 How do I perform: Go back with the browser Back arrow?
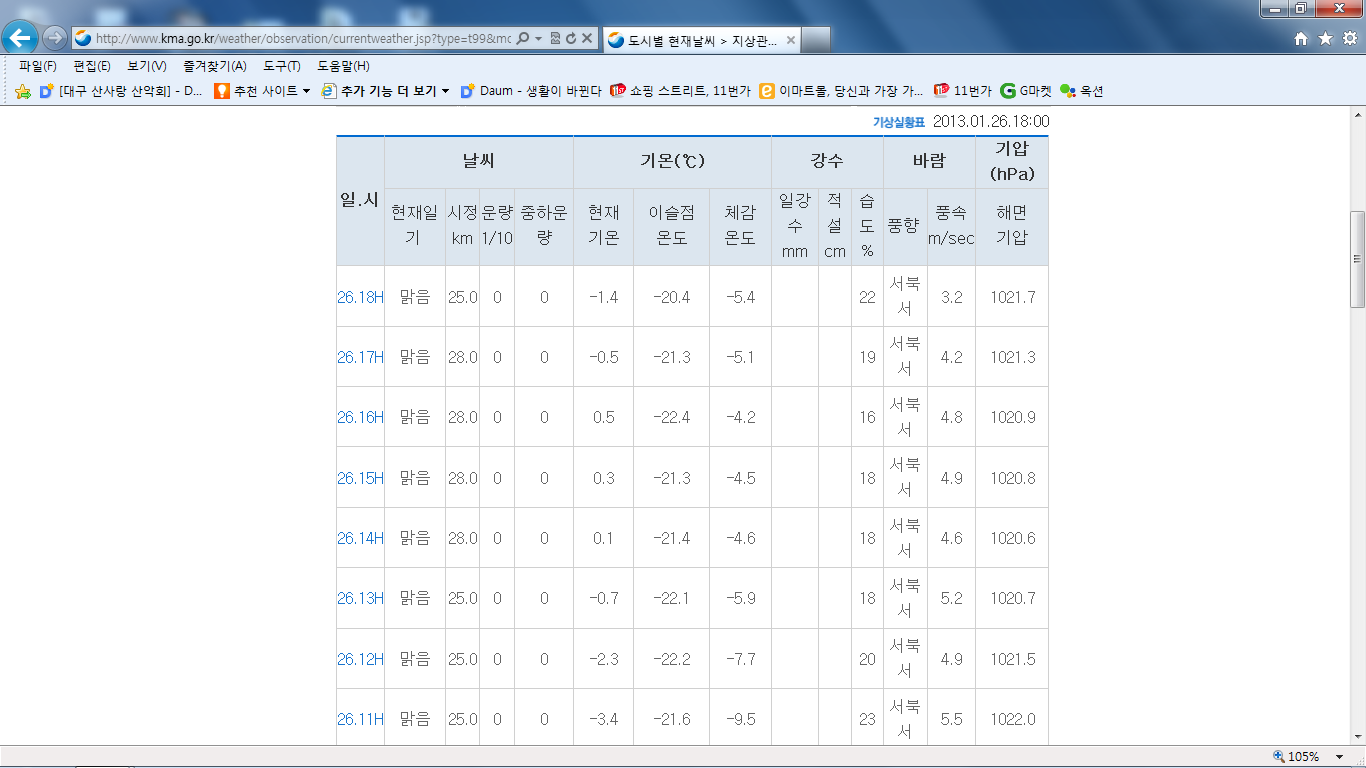(x=20, y=38)
